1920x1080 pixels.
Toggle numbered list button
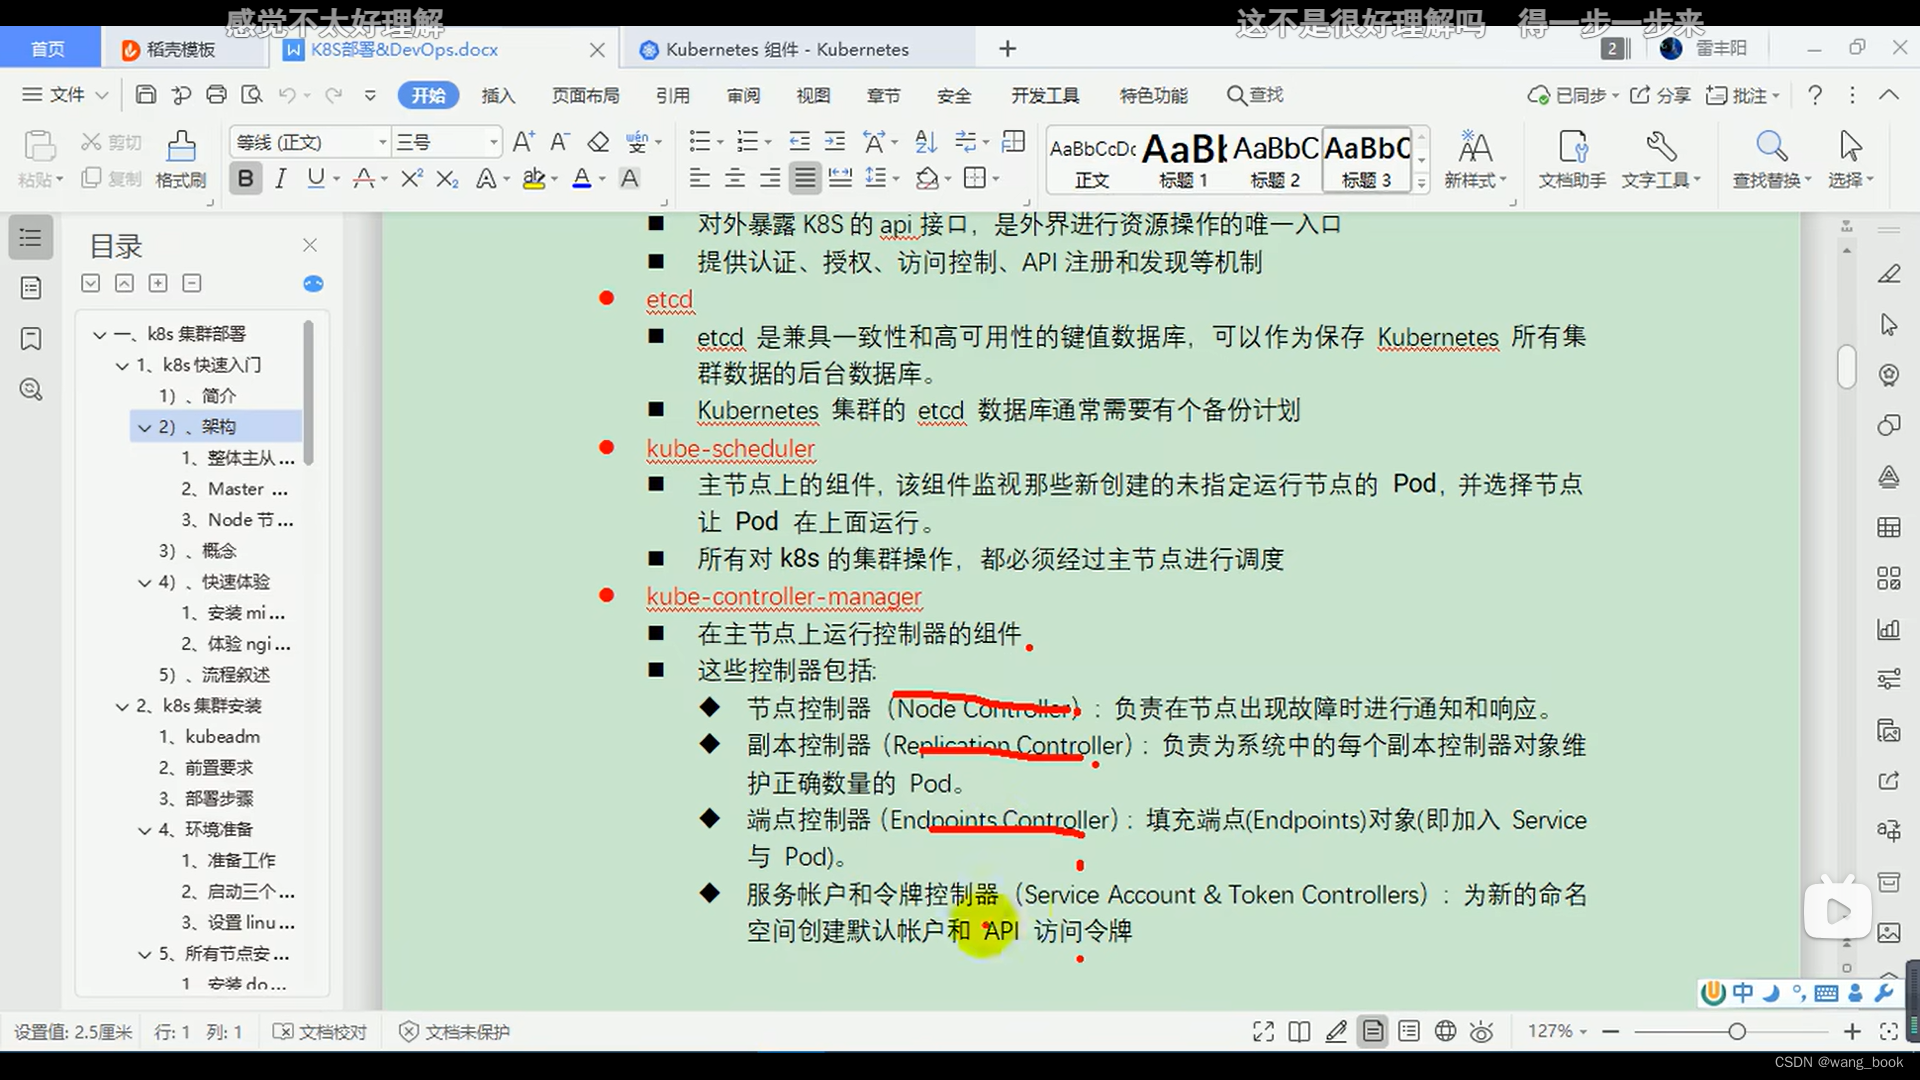pyautogui.click(x=747, y=142)
